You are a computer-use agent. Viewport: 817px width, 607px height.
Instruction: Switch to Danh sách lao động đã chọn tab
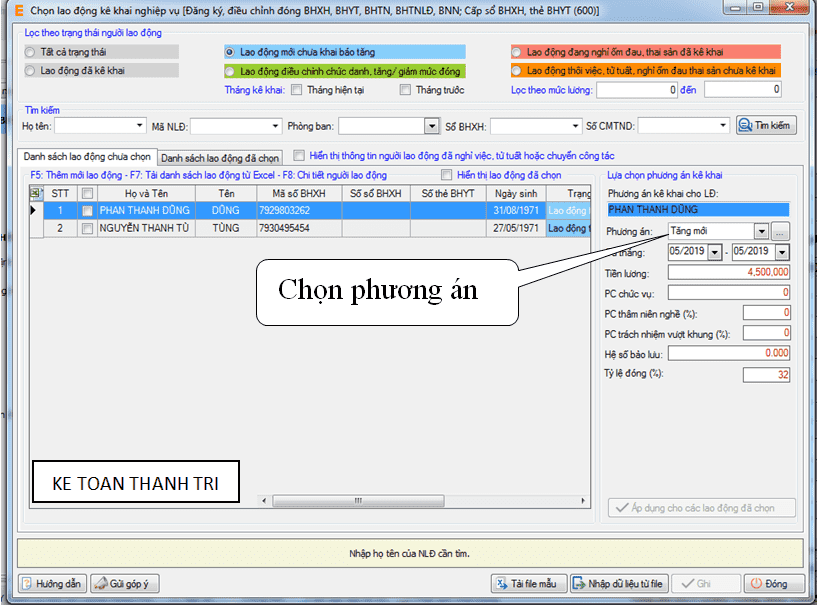pyautogui.click(x=220, y=158)
